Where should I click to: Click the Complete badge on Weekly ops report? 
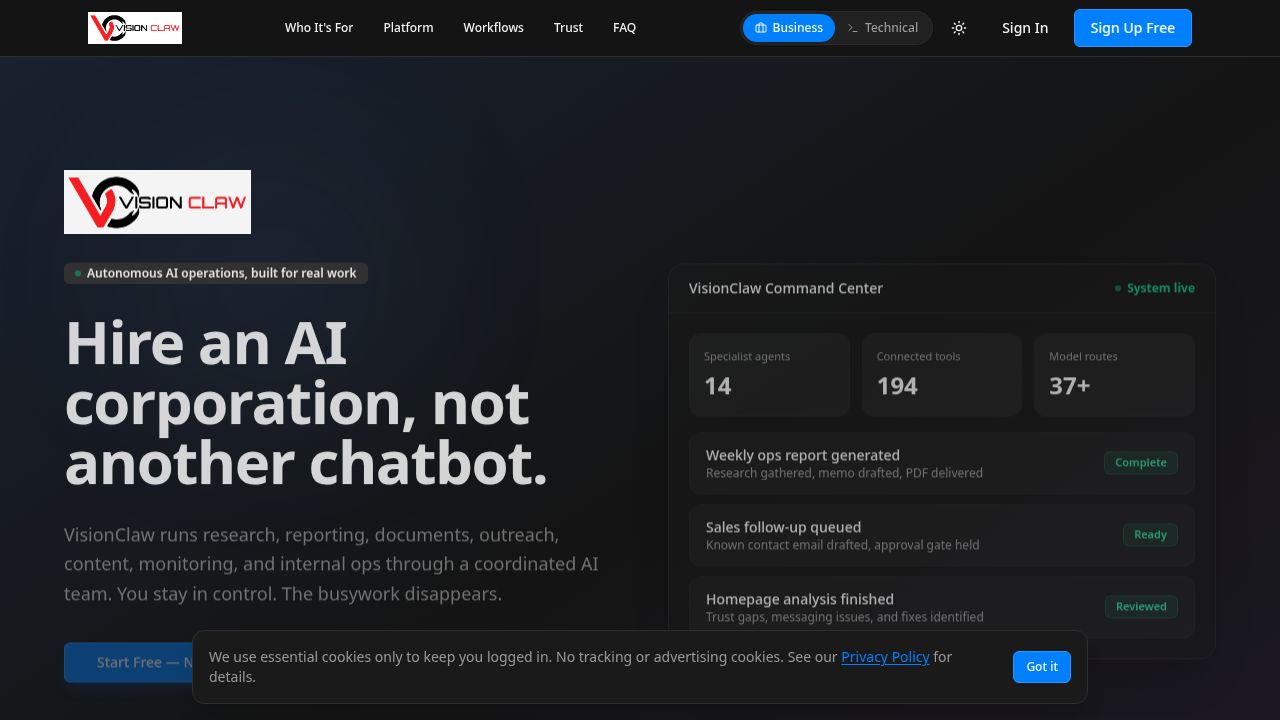[x=1140, y=462]
